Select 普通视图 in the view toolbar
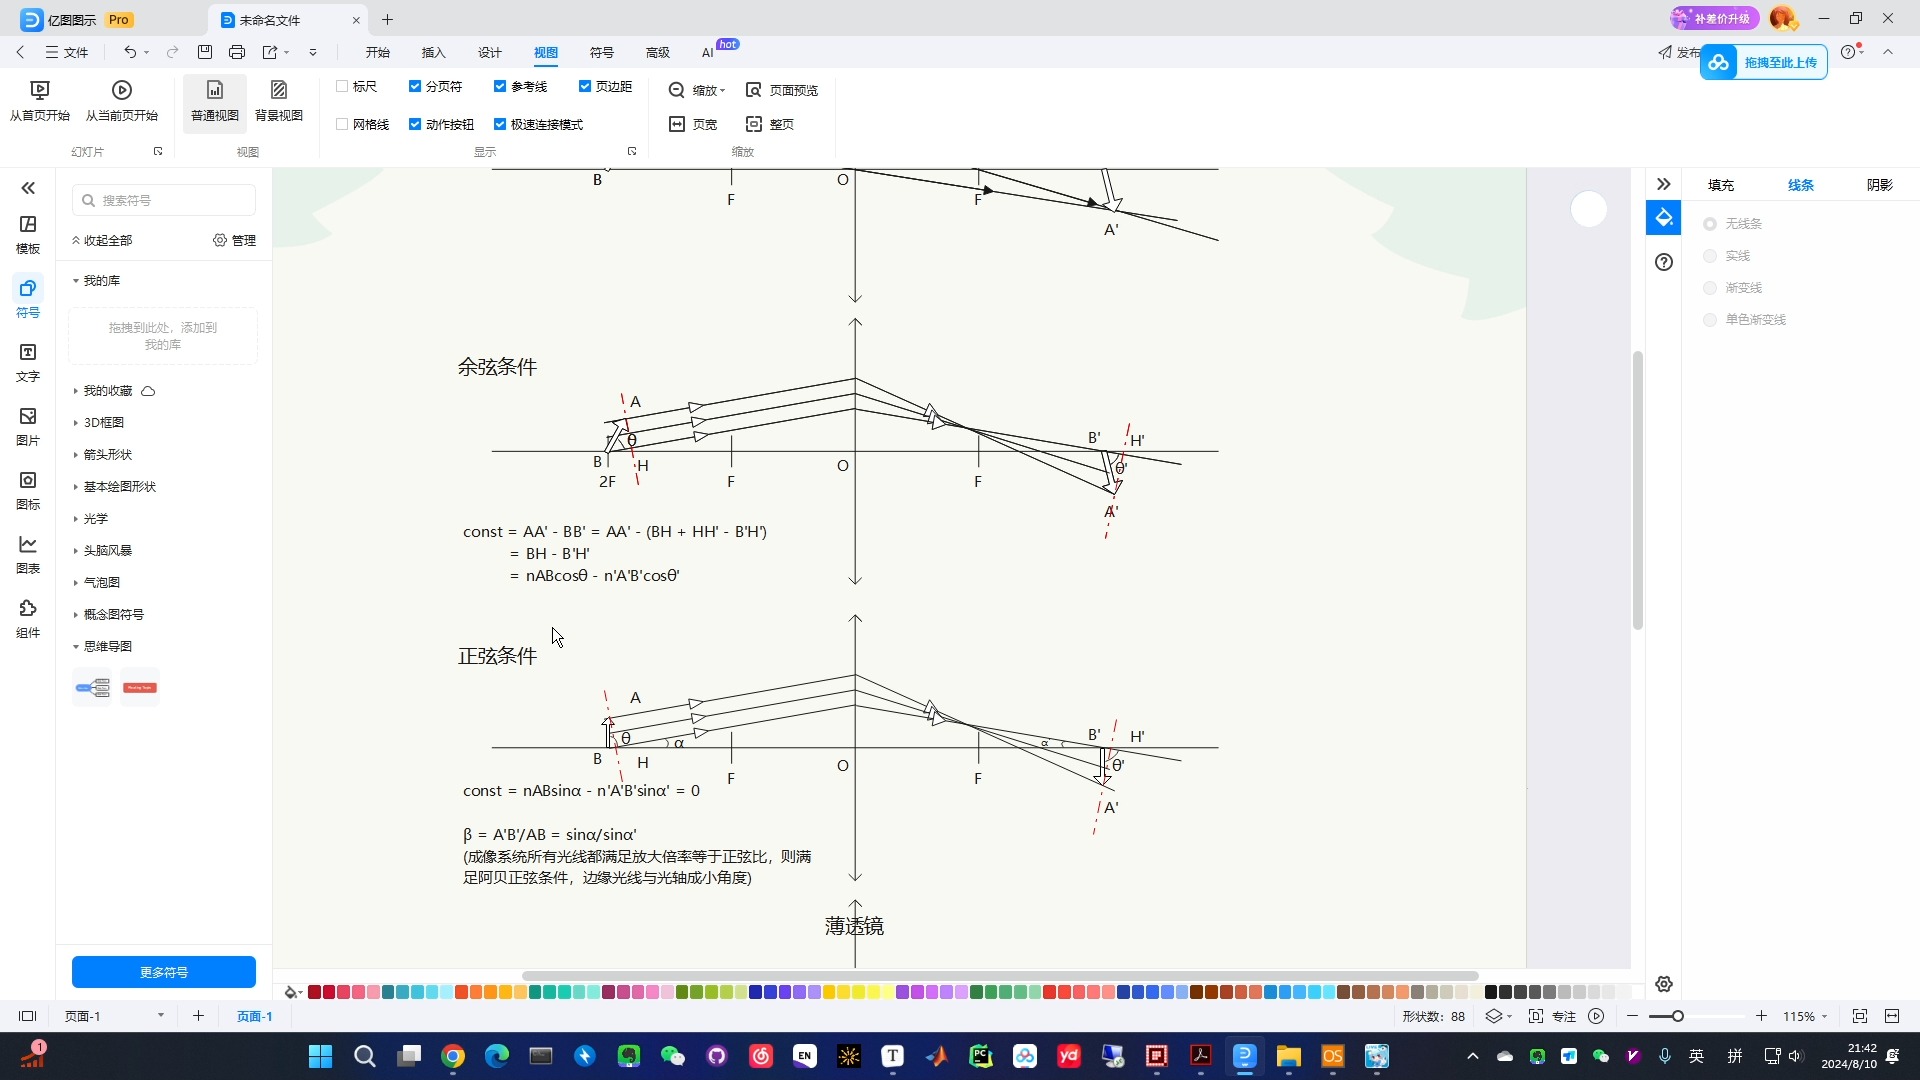1920x1080 pixels. pos(214,100)
